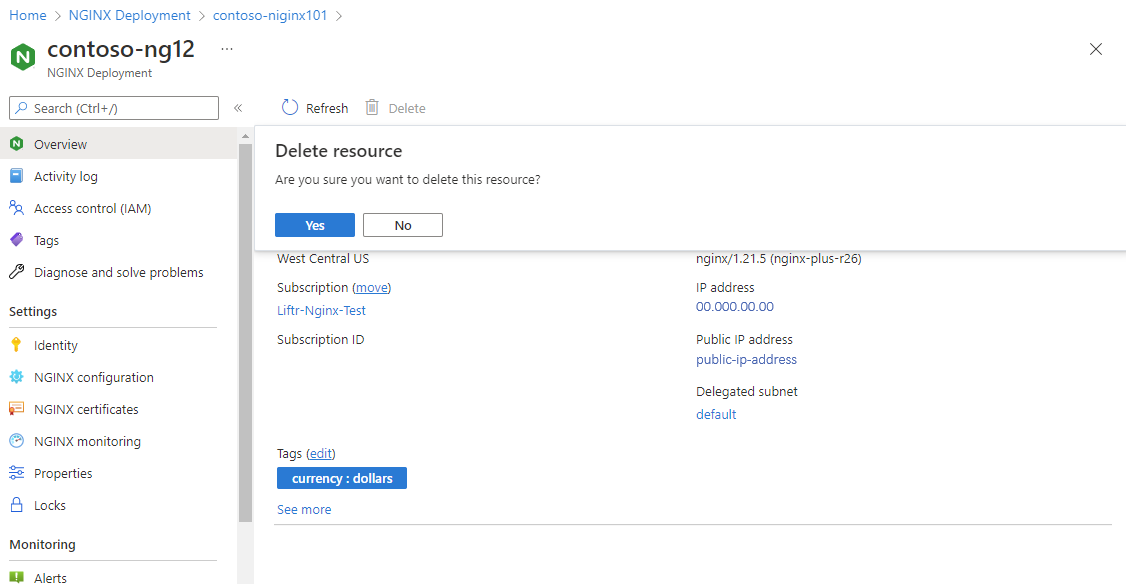Go to Home breadcrumb
The image size is (1126, 584).
28,15
